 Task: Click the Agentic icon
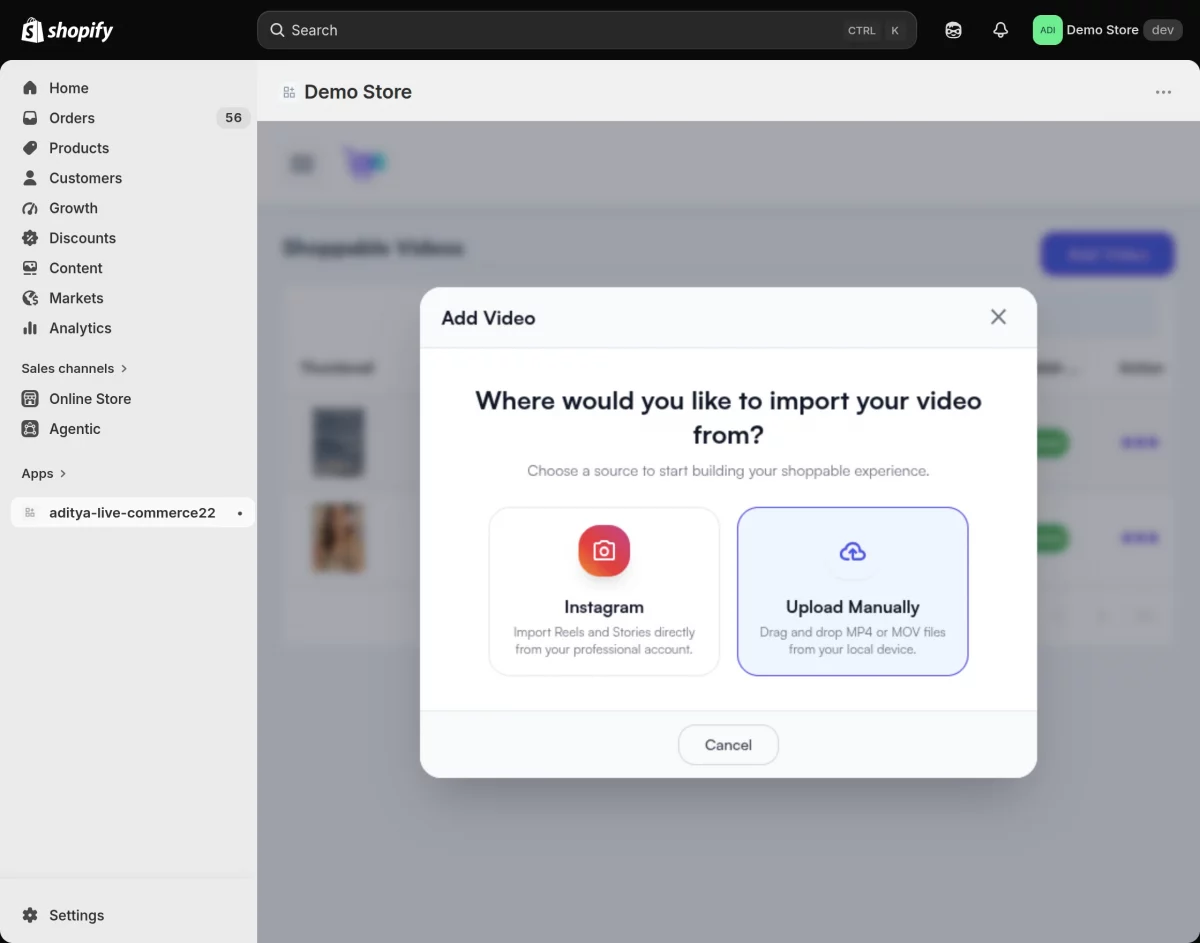pos(30,429)
